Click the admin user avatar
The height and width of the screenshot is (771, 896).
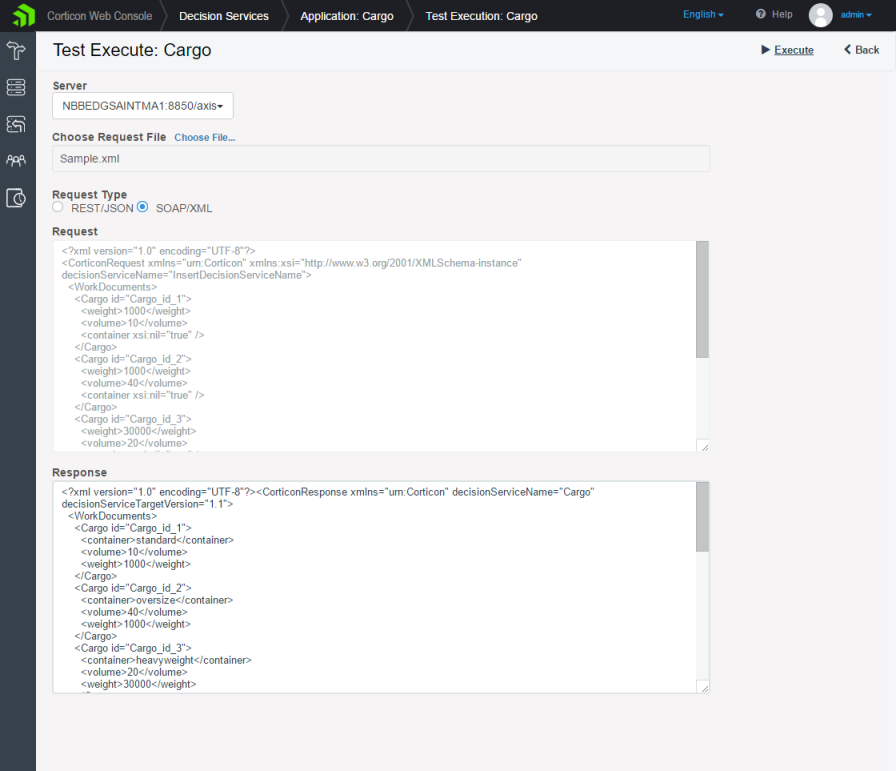[x=821, y=15]
